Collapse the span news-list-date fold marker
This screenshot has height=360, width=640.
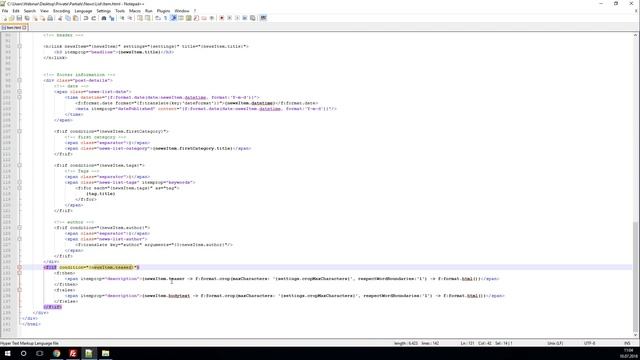(19, 92)
